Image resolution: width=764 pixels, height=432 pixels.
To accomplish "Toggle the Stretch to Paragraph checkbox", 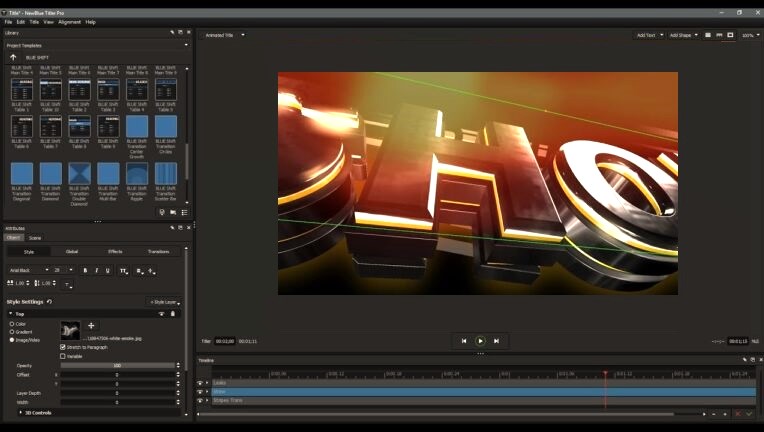I will click(63, 347).
